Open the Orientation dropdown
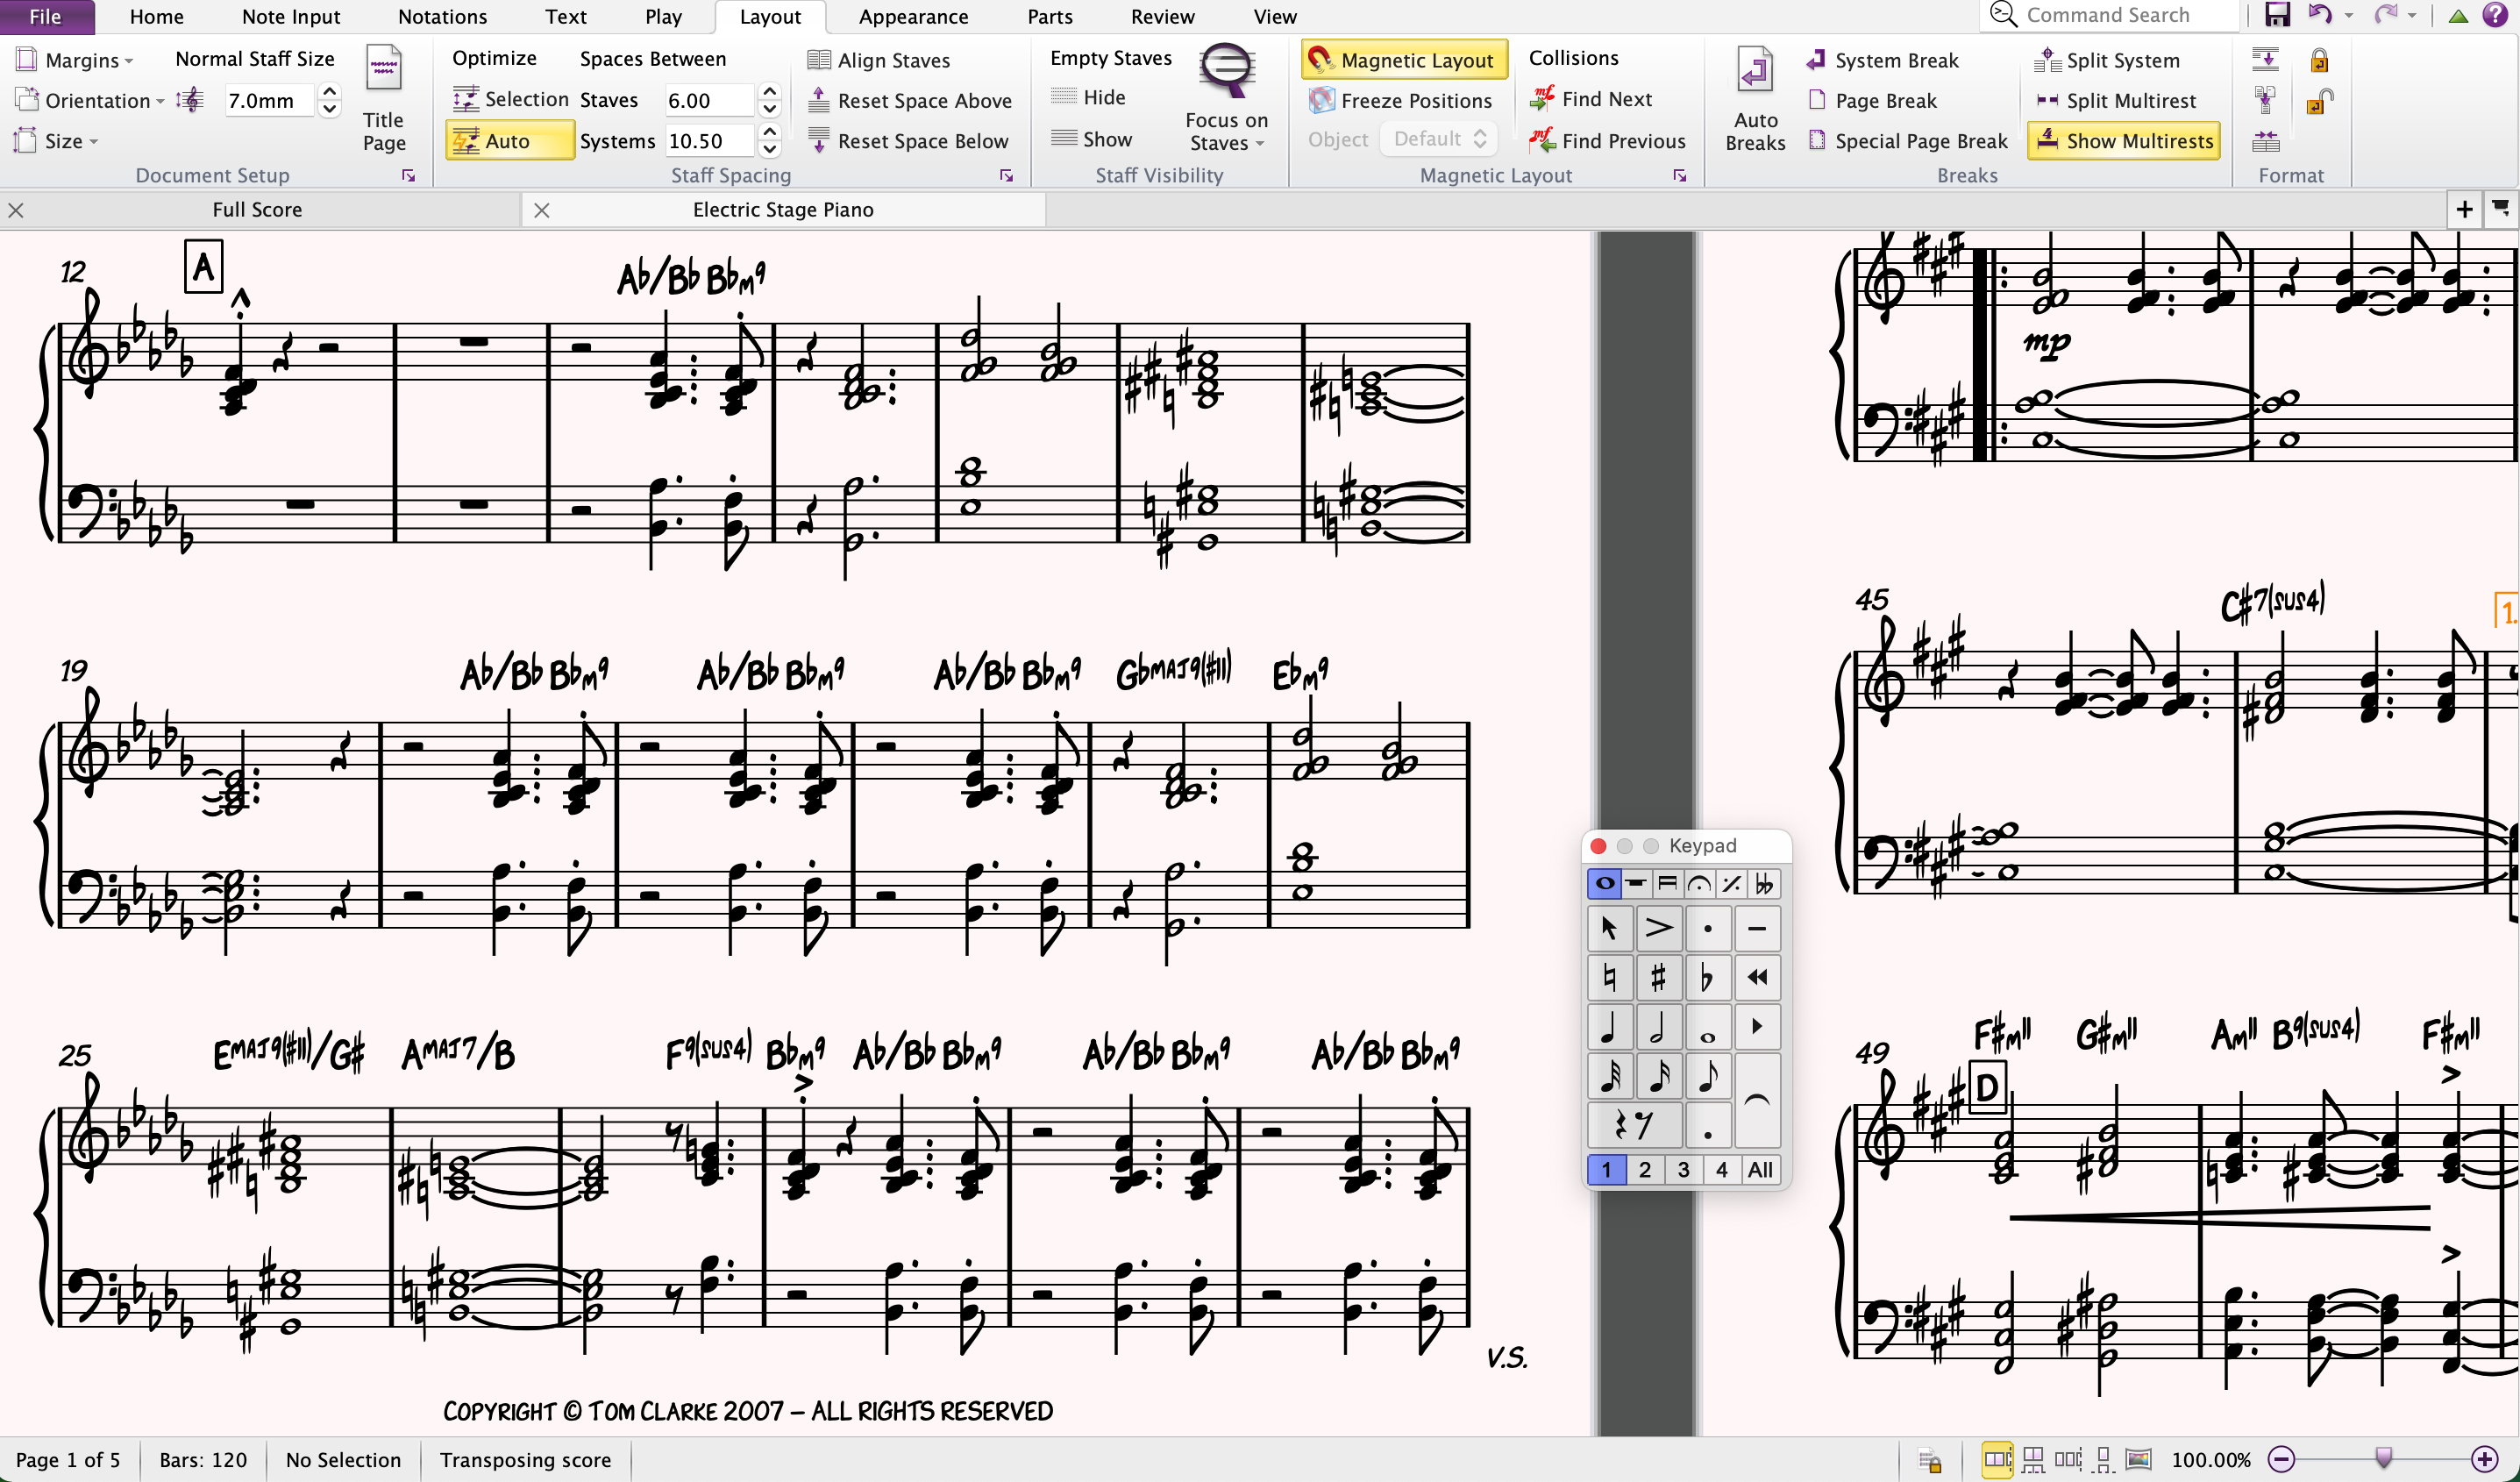Viewport: 2520px width, 1482px height. point(90,100)
